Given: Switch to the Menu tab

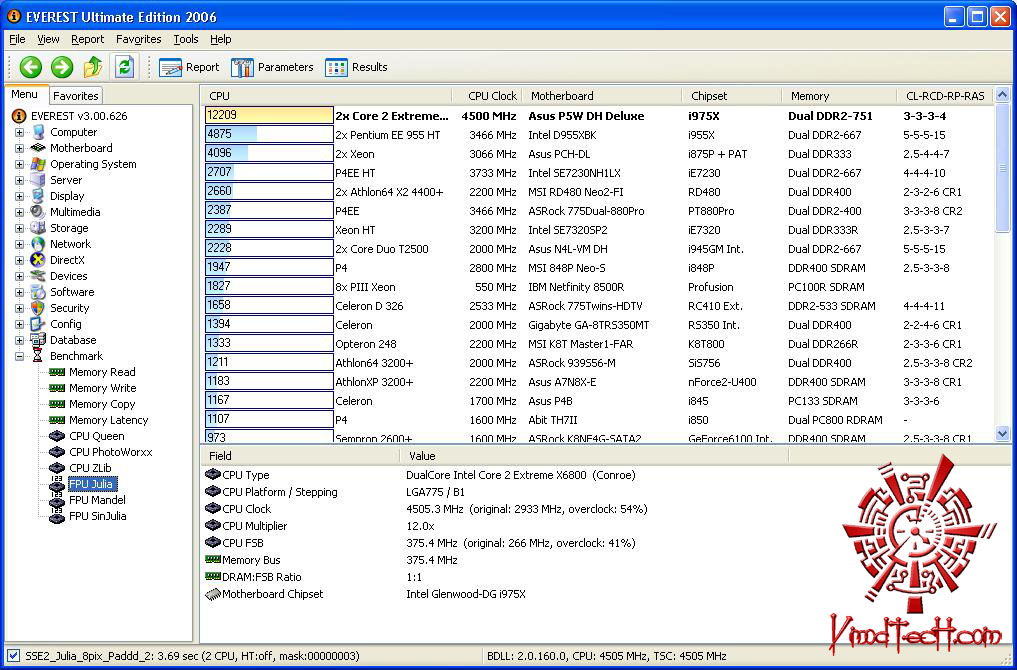Looking at the screenshot, I should point(25,95).
